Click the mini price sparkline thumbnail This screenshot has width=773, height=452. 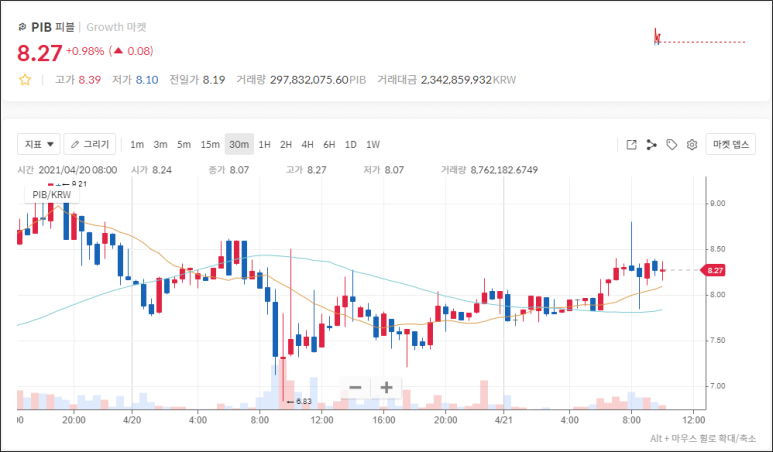(x=699, y=38)
